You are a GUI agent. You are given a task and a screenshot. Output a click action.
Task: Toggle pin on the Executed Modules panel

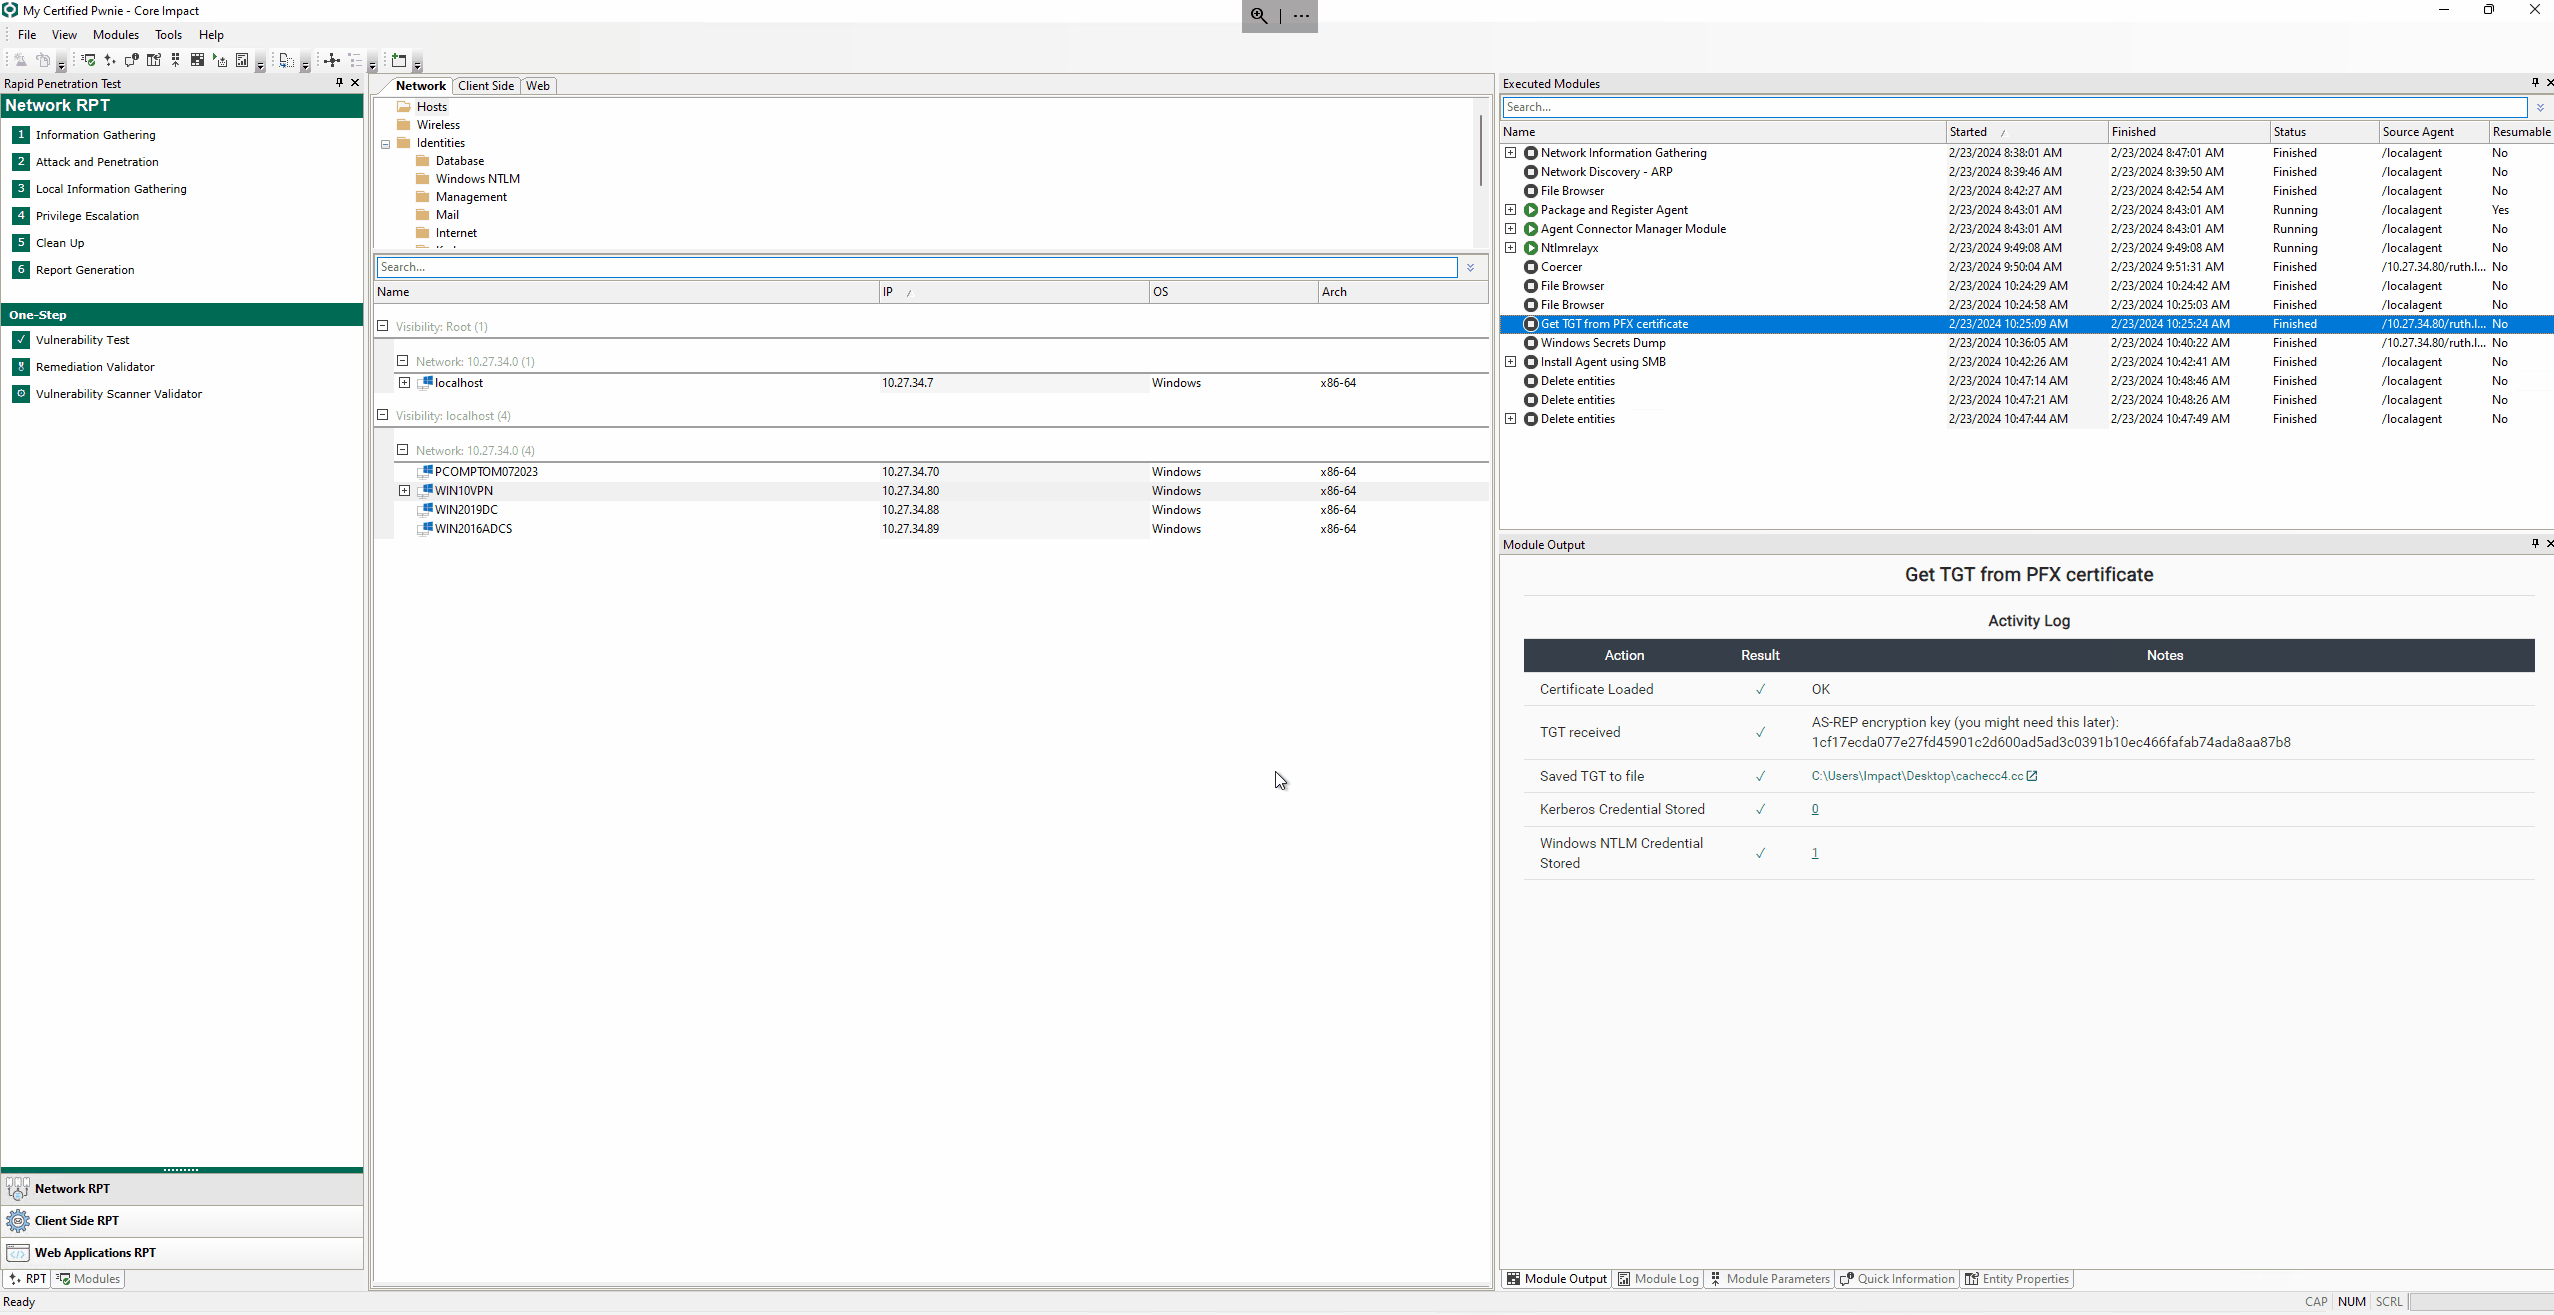(x=2535, y=83)
